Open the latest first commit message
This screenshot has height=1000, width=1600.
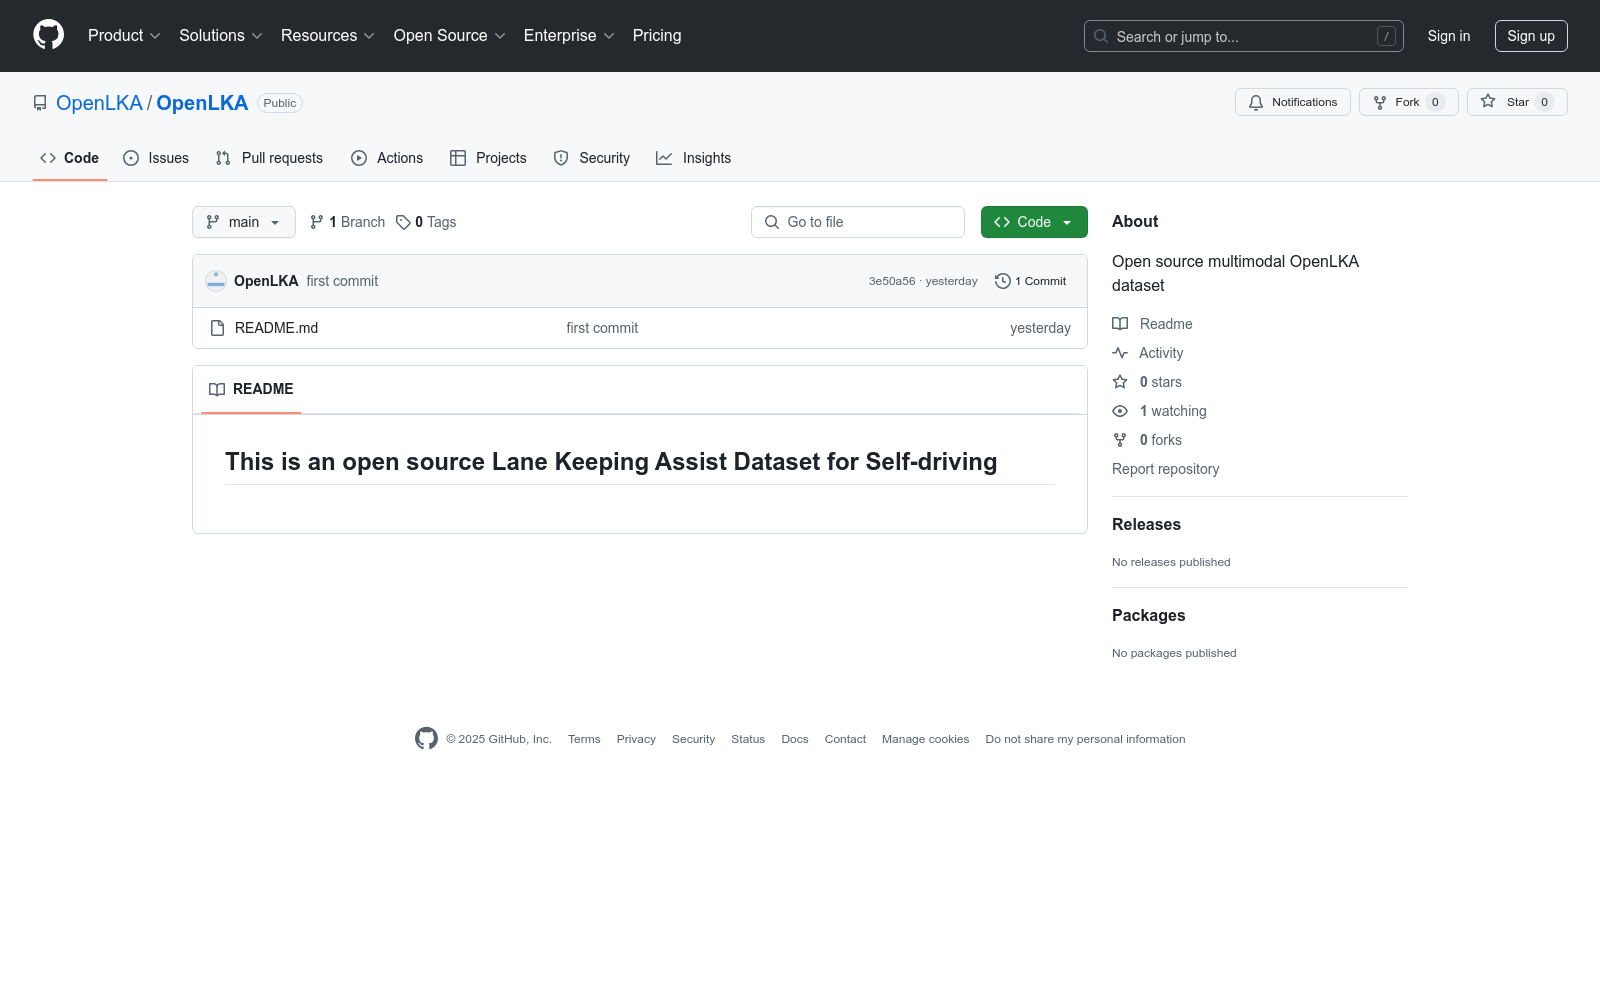click(342, 281)
